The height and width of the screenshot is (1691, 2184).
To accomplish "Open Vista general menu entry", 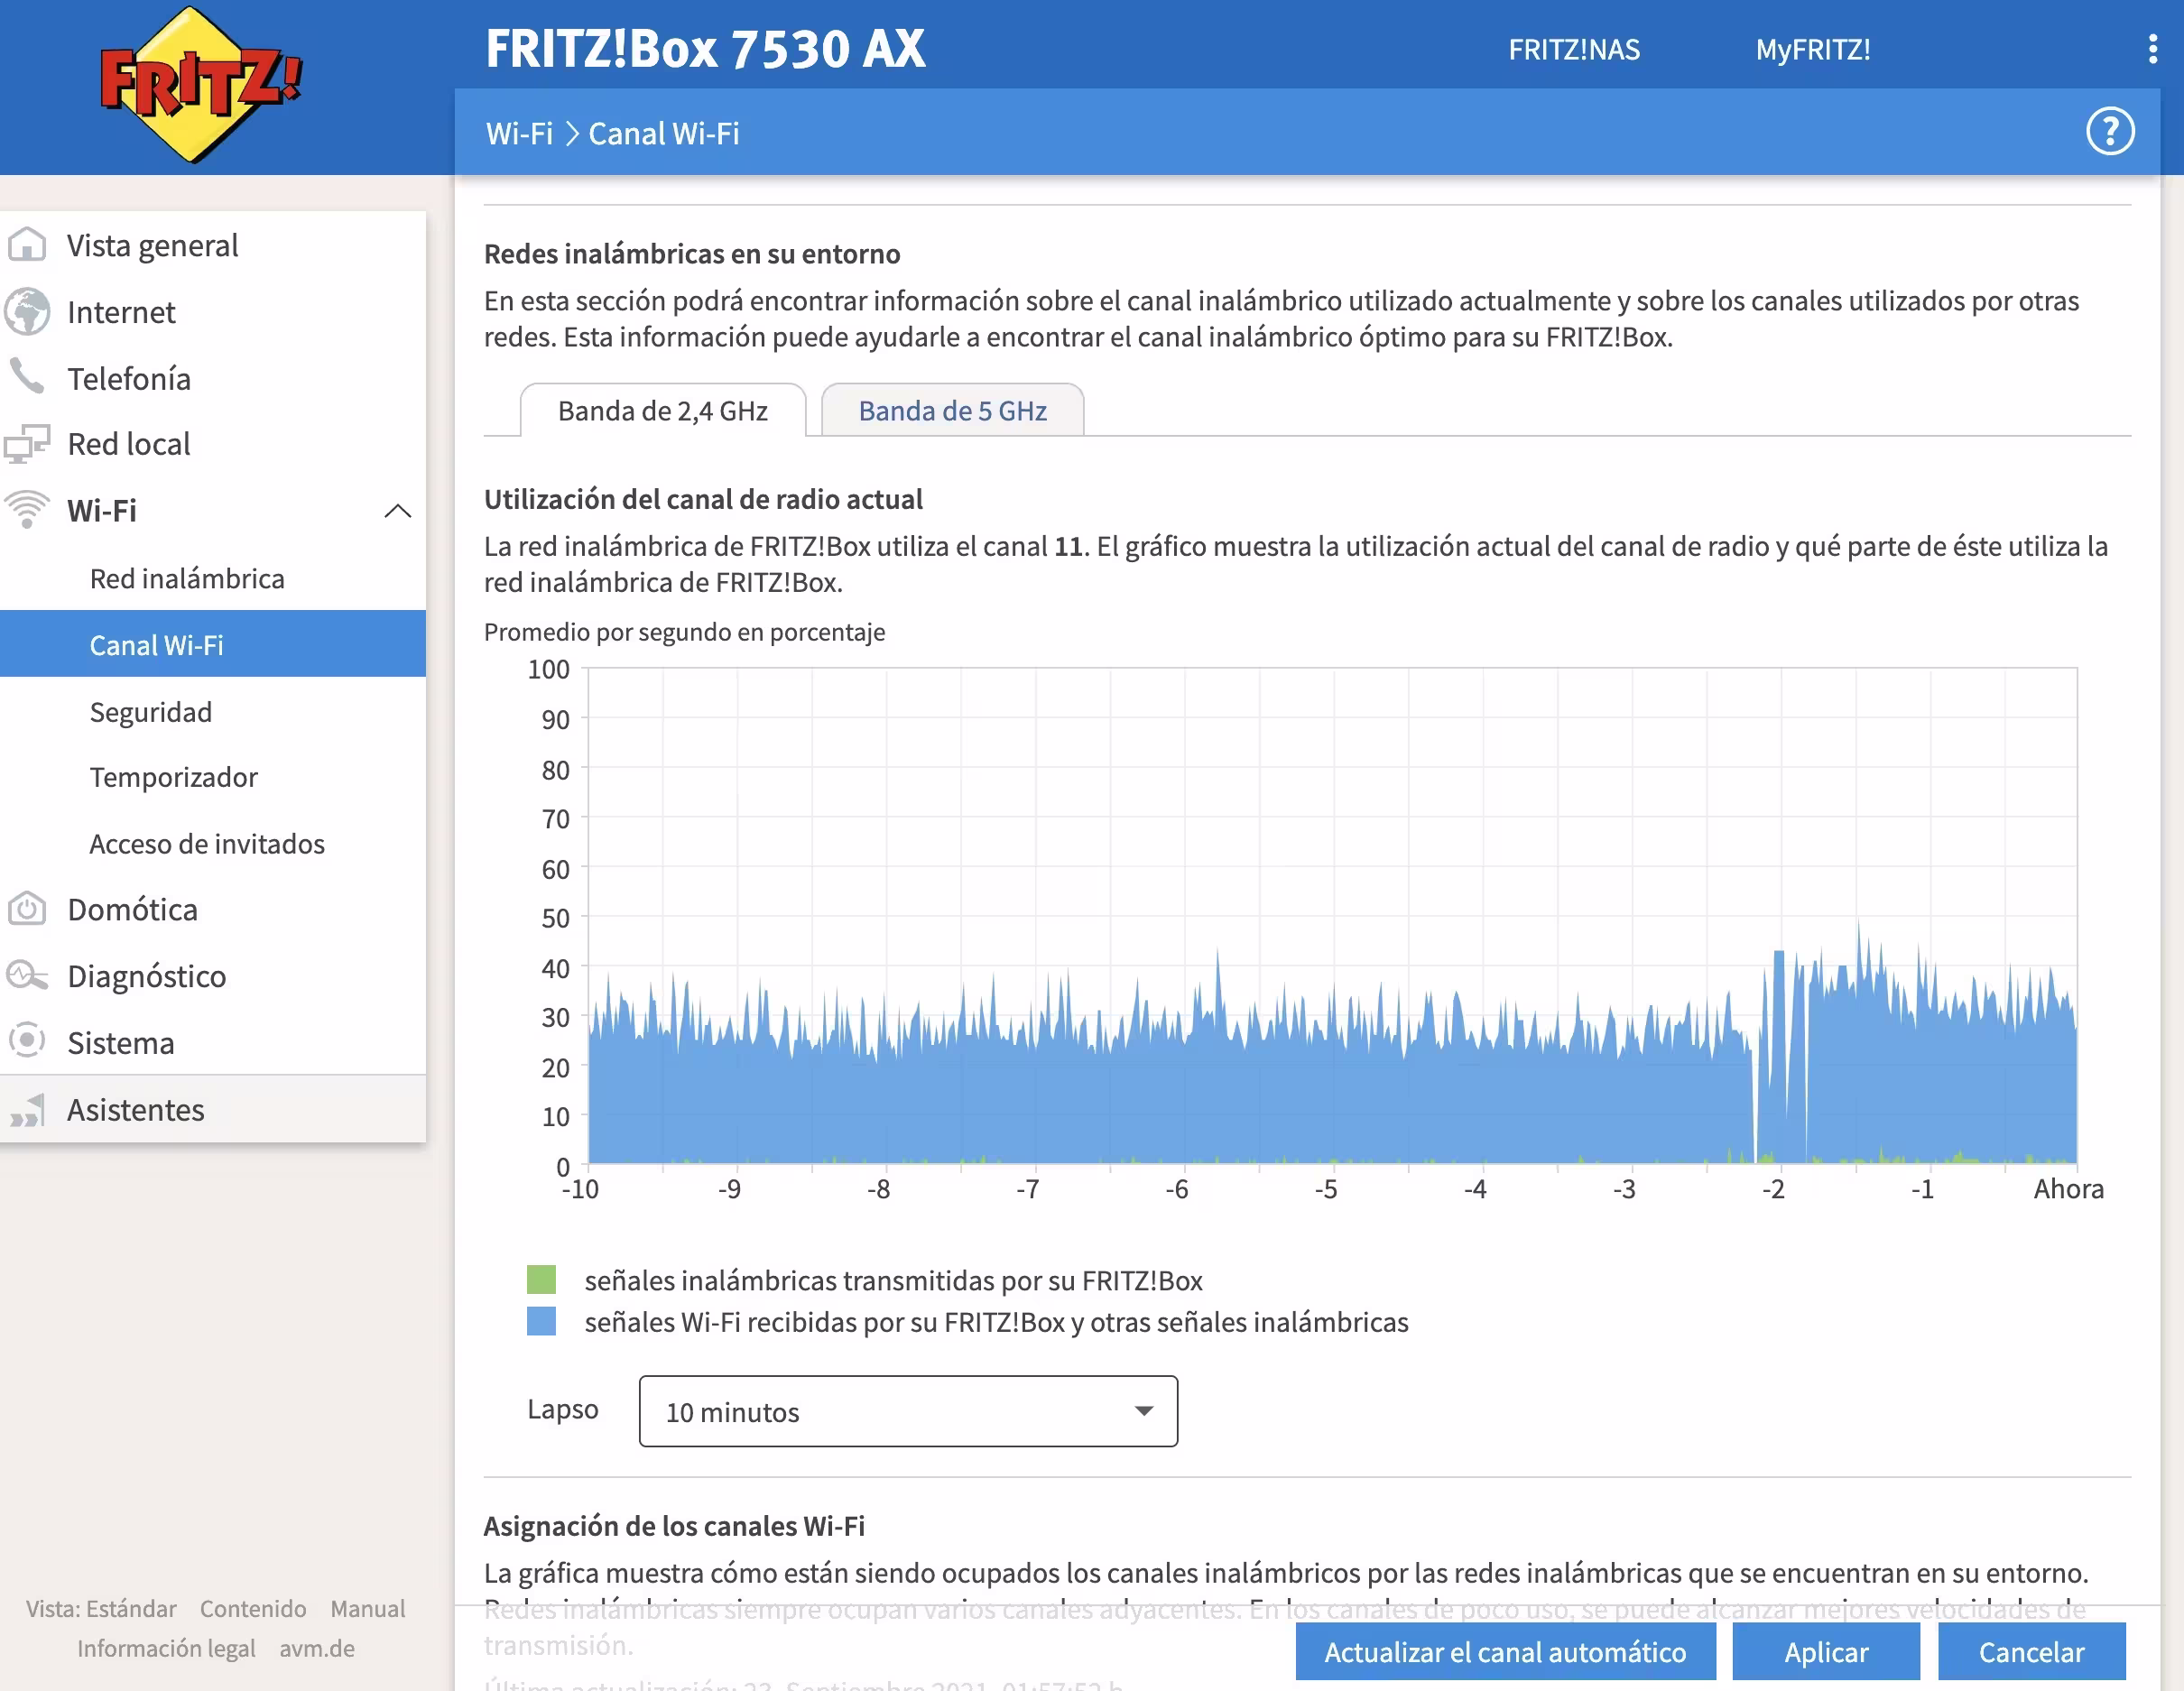I will [x=213, y=245].
